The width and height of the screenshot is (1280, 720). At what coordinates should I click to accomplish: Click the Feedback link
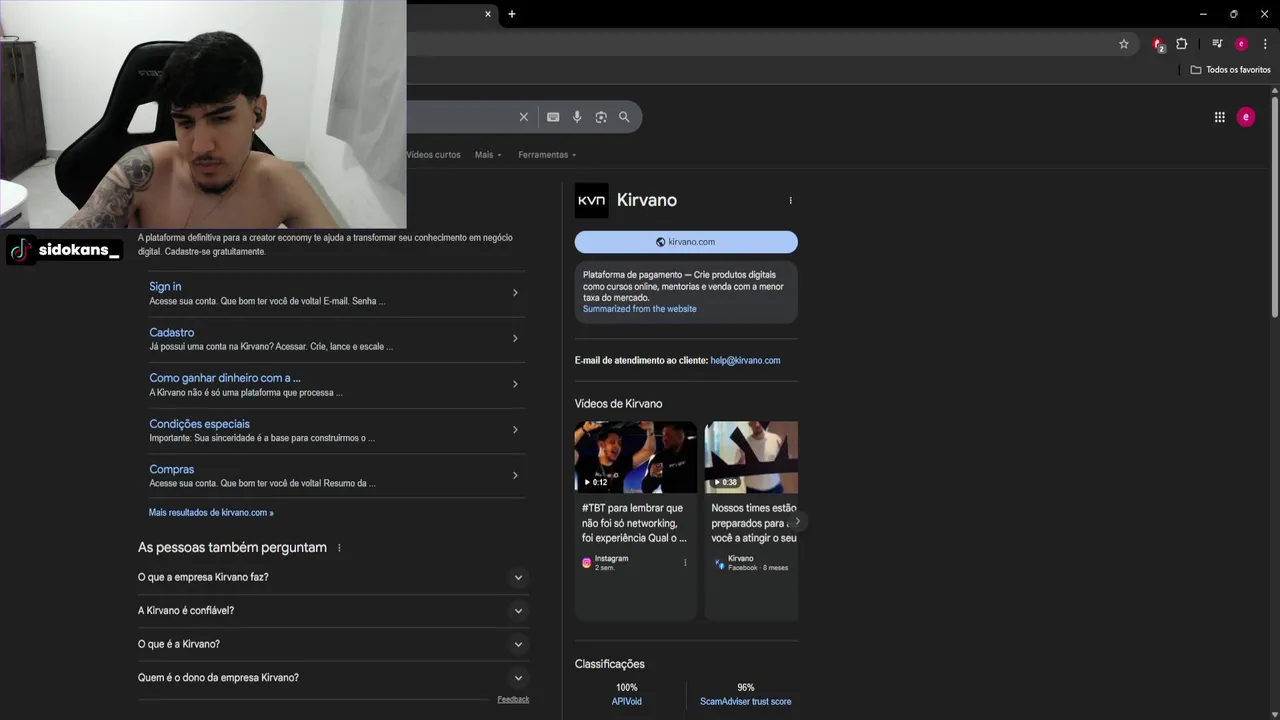[513, 699]
